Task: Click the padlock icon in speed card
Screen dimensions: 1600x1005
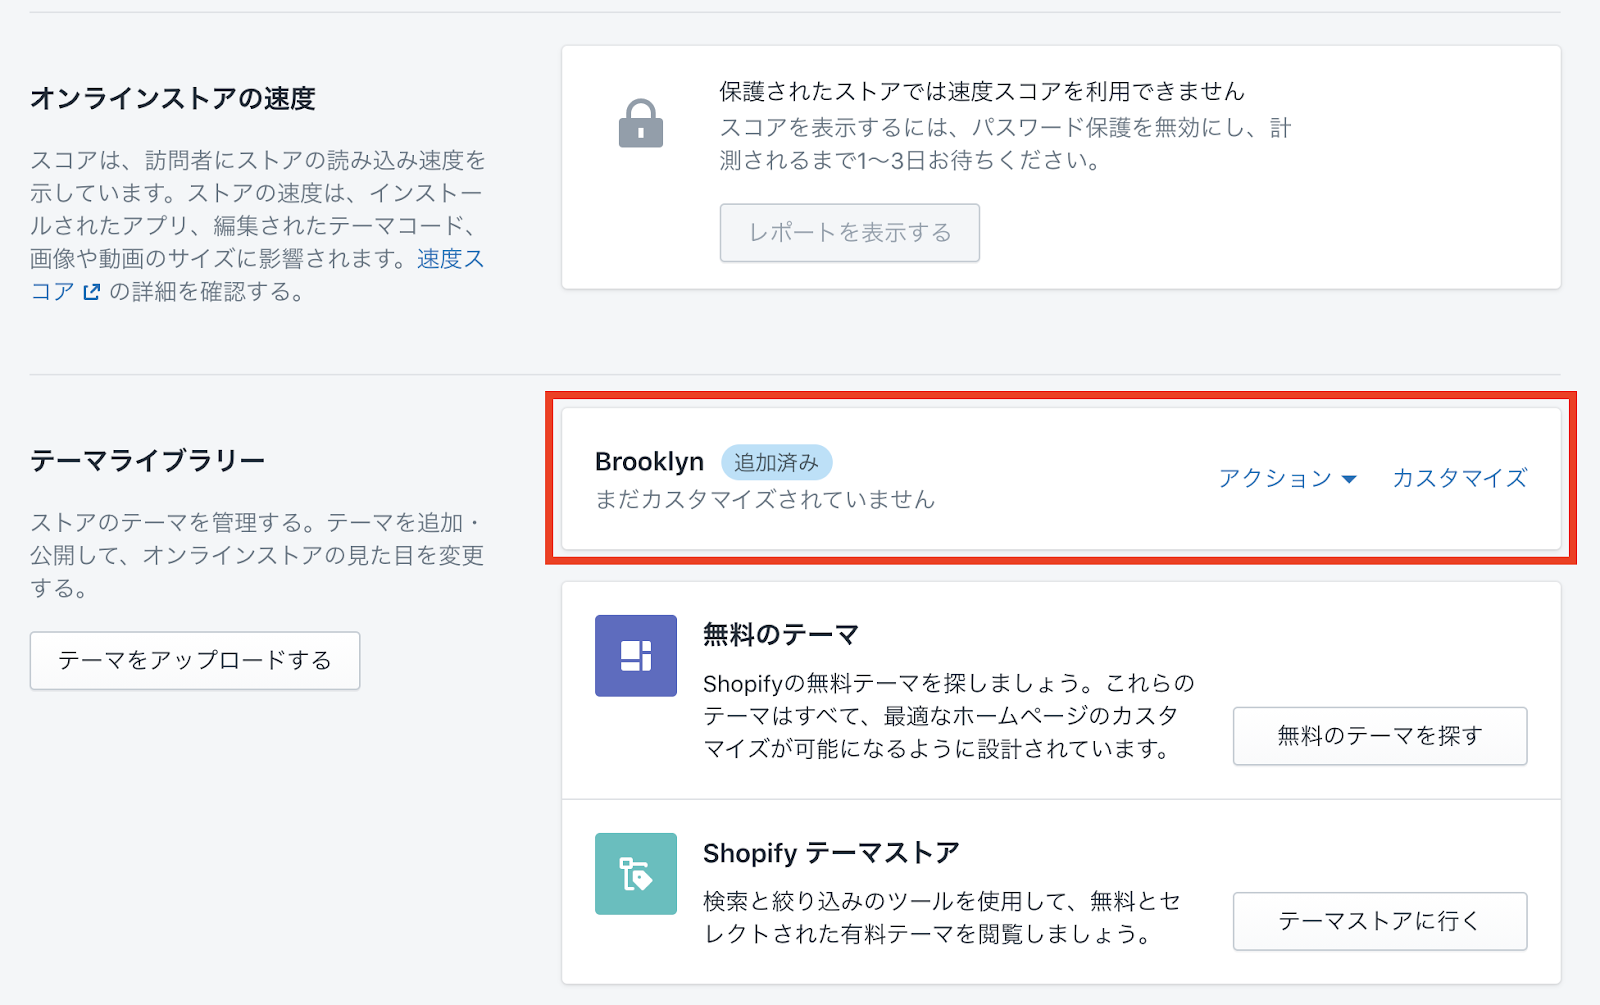Action: [640, 124]
